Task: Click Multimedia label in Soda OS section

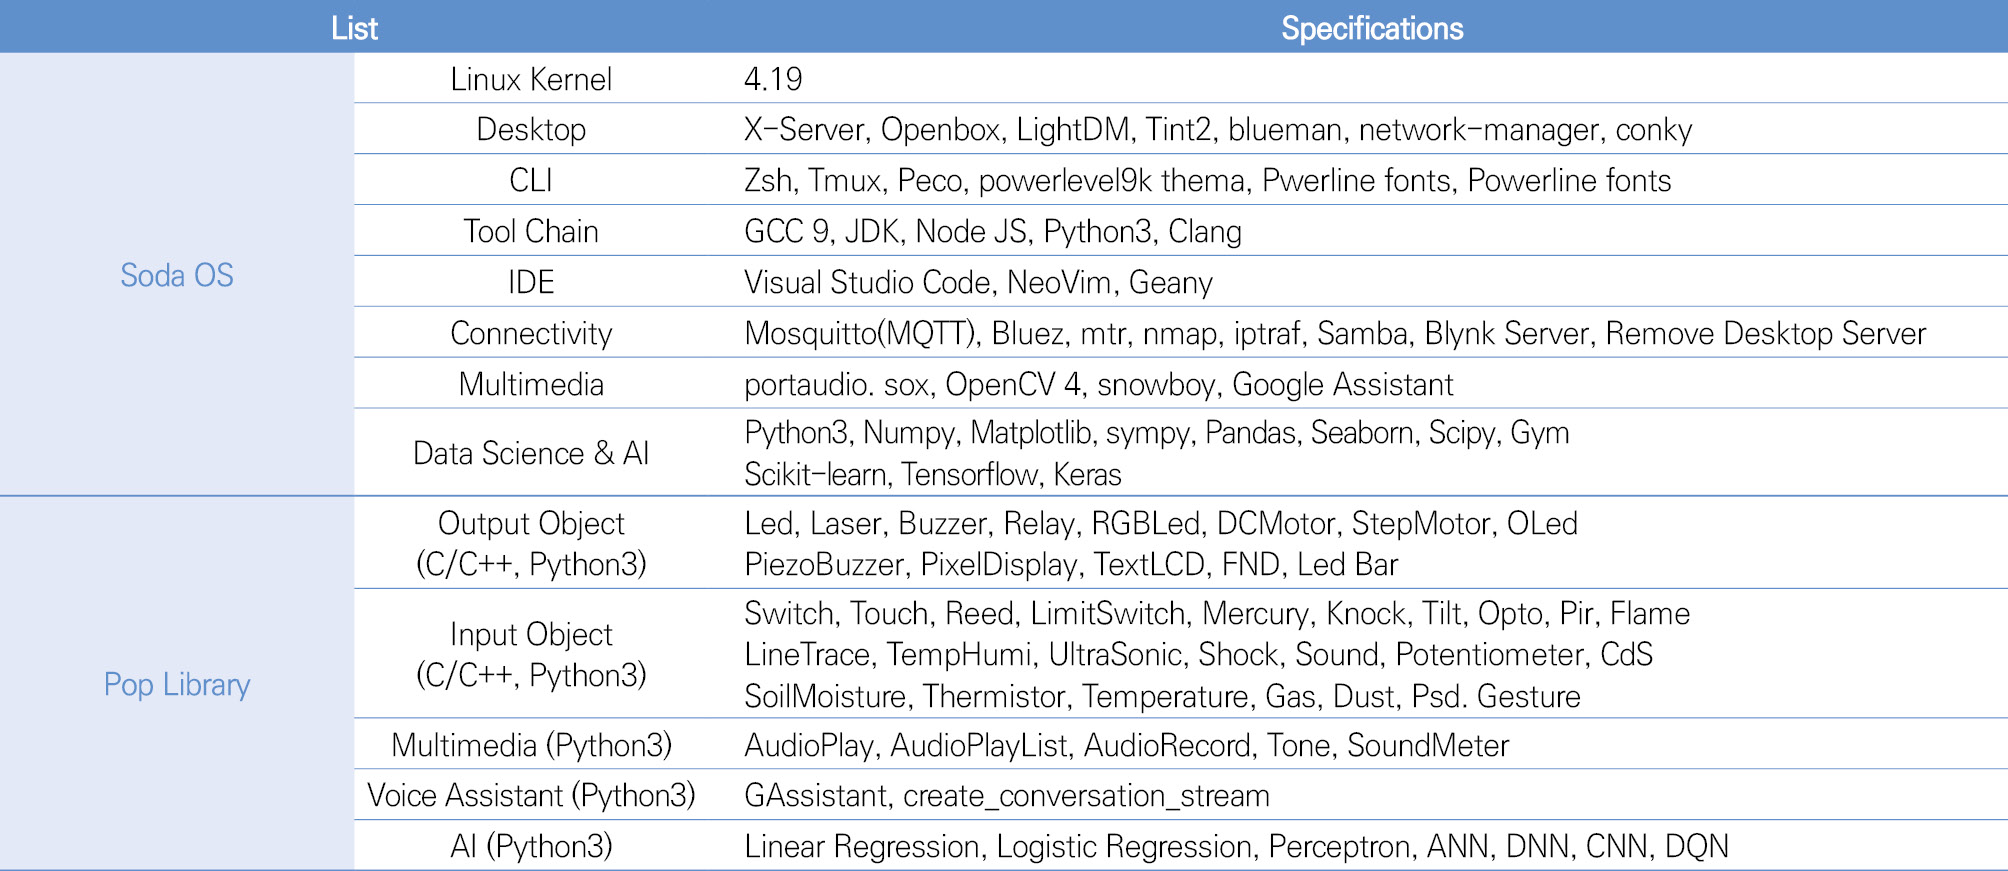Action: [530, 384]
